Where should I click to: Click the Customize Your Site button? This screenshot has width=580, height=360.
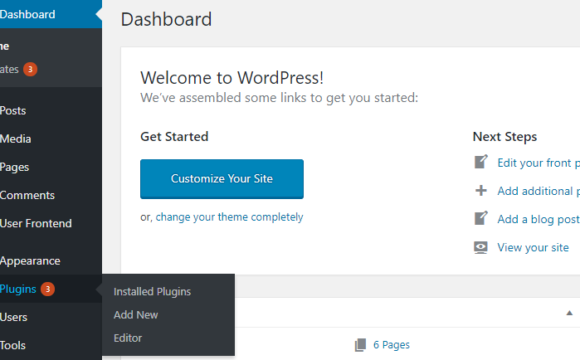222,179
